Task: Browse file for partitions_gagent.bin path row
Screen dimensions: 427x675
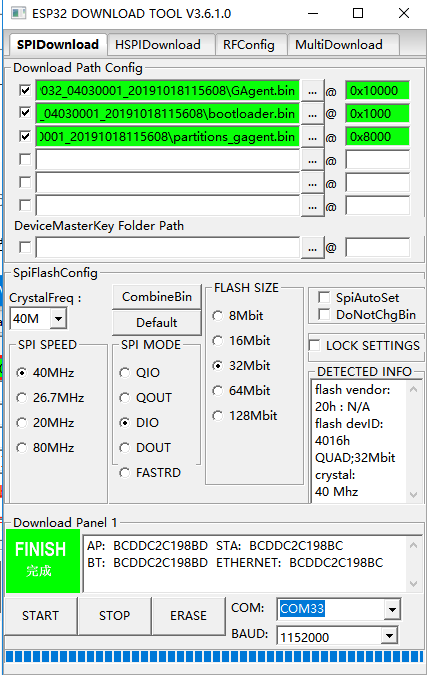Action: 313,137
